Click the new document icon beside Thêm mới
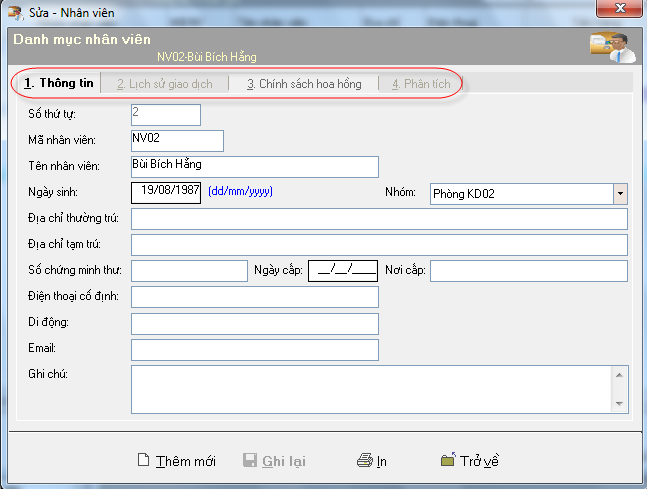This screenshot has height=489, width=647. click(143, 461)
